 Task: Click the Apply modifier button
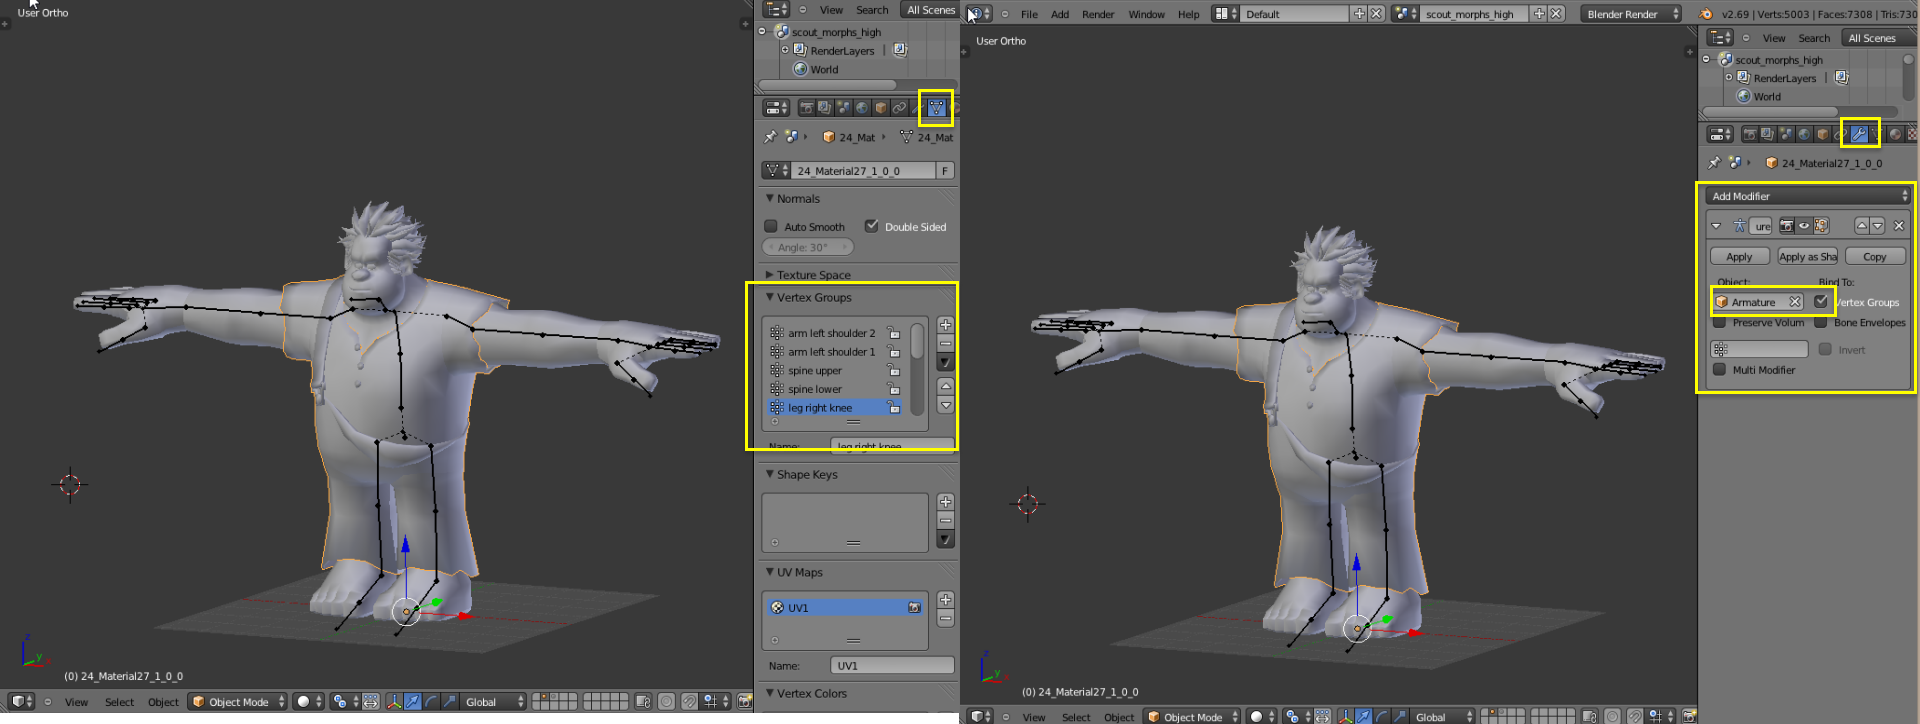point(1739,257)
